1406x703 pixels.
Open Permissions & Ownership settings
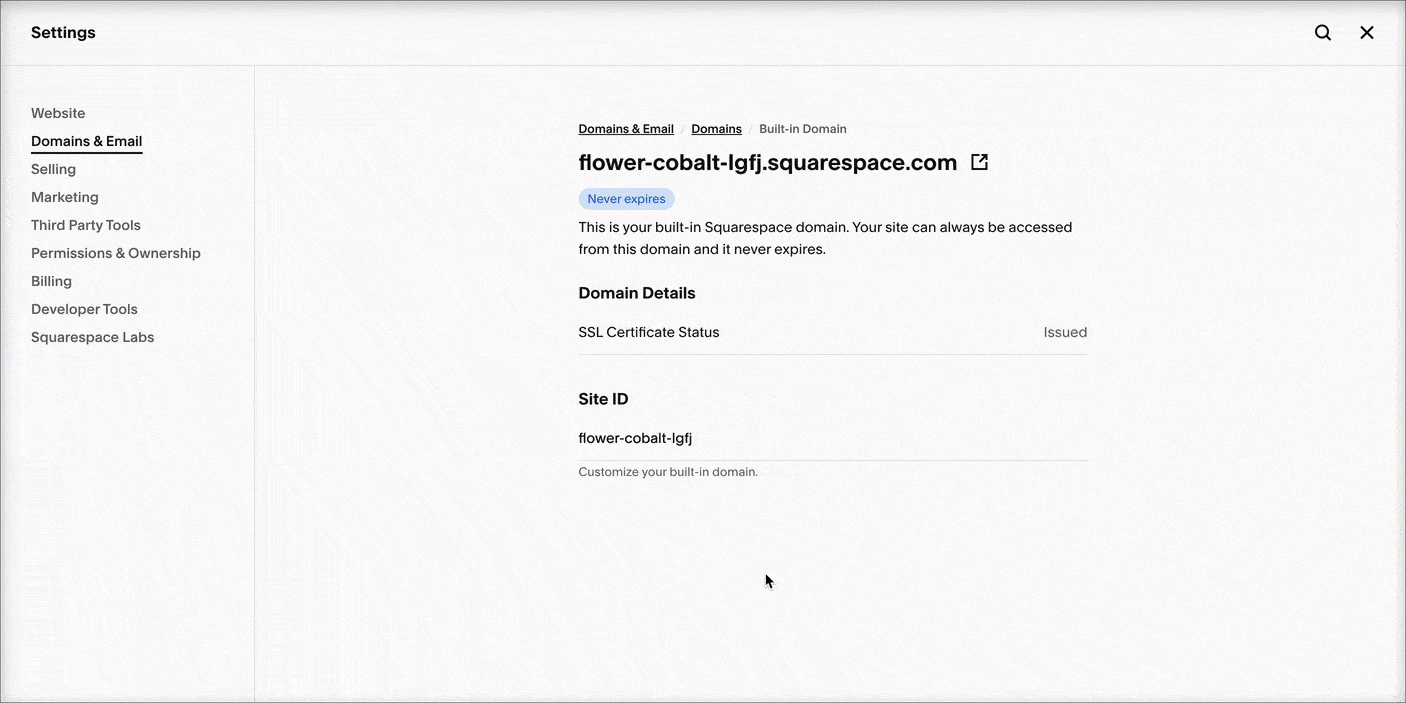point(116,253)
